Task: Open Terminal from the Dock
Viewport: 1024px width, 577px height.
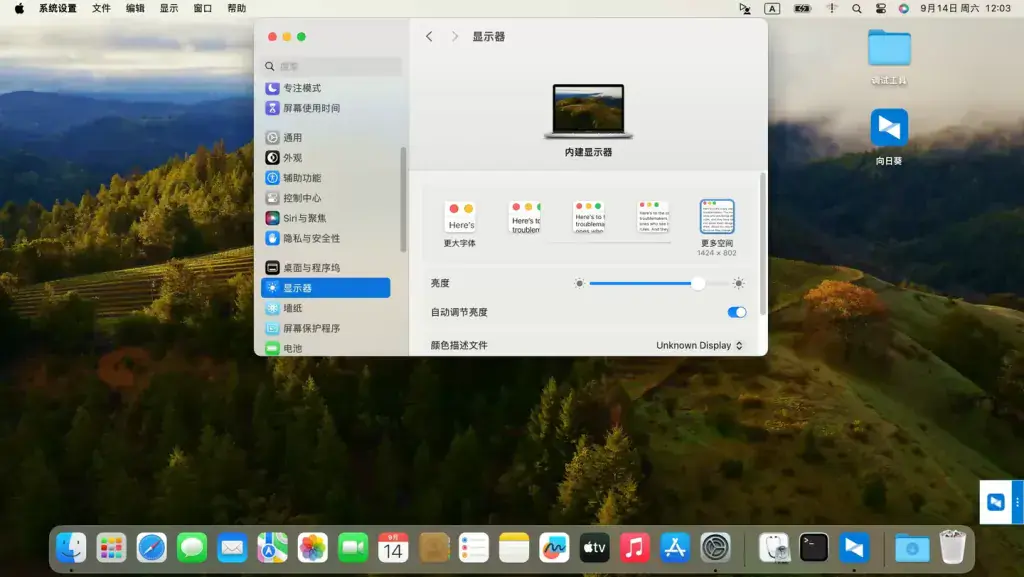Action: [x=814, y=548]
